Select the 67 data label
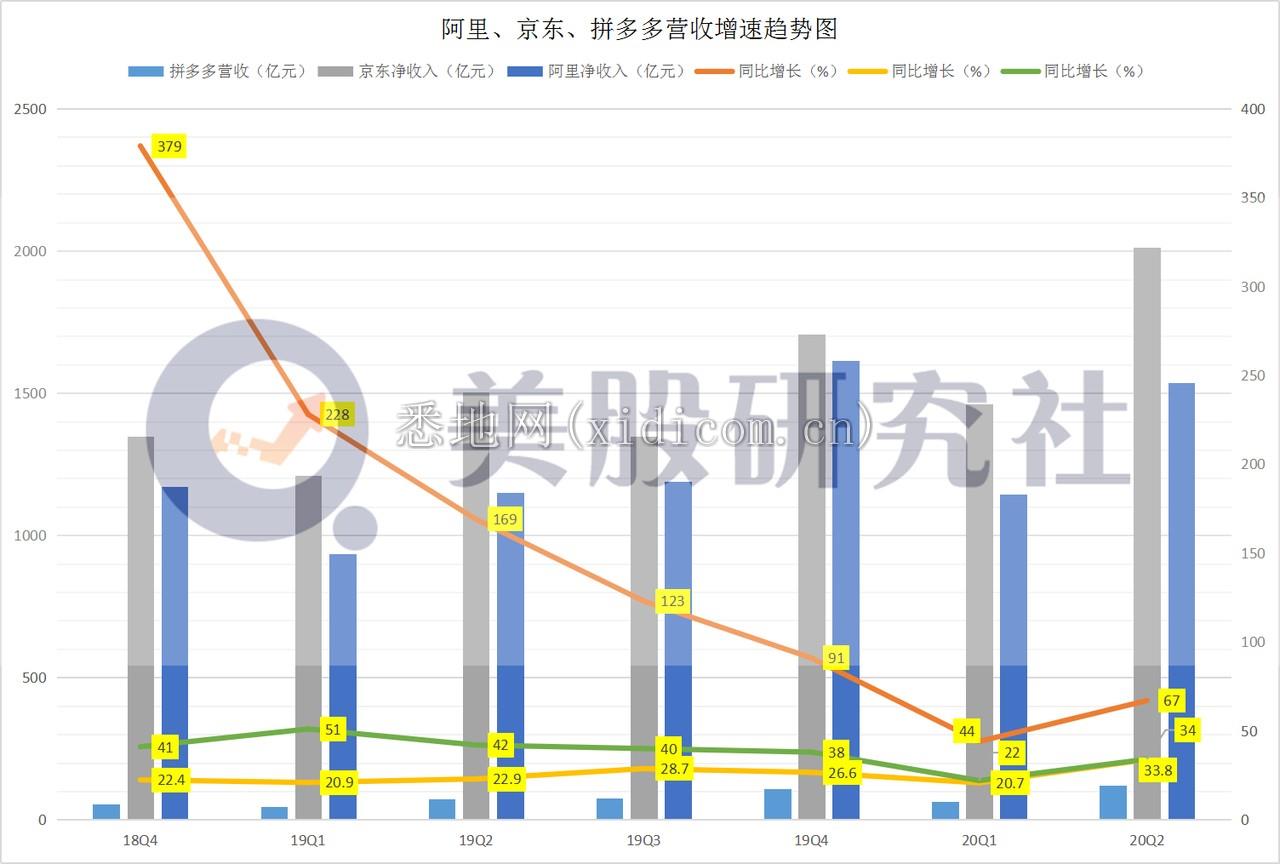This screenshot has height=864, width=1280. coord(1172,700)
